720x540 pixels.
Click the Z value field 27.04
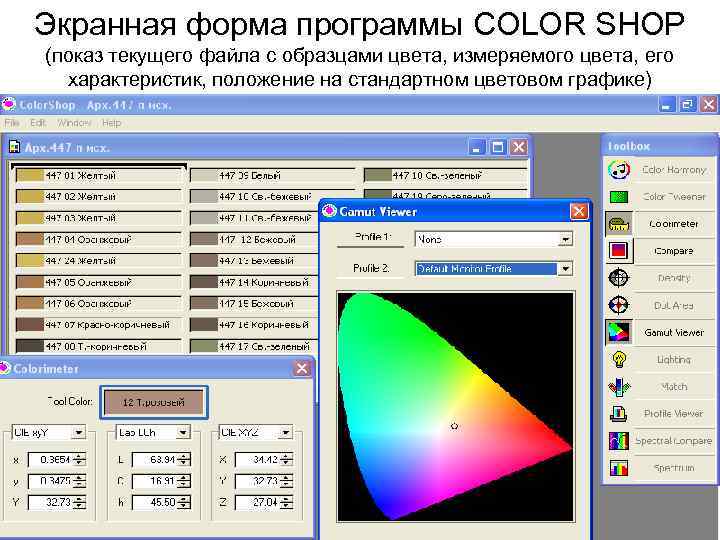(x=257, y=502)
